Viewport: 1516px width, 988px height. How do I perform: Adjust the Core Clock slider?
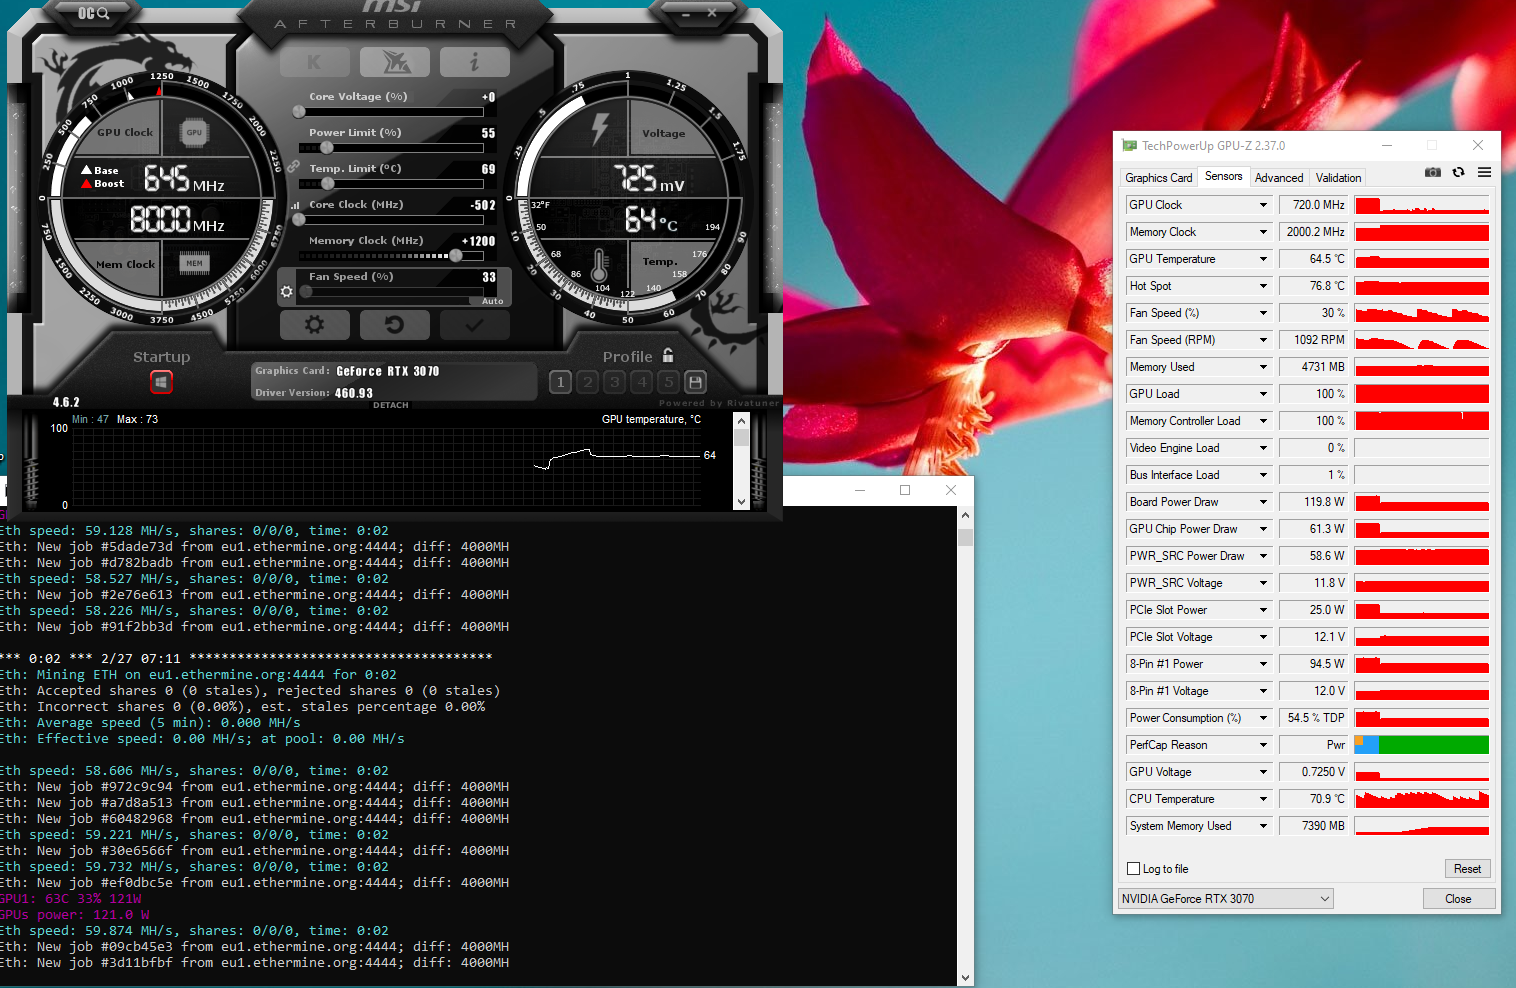click(391, 219)
